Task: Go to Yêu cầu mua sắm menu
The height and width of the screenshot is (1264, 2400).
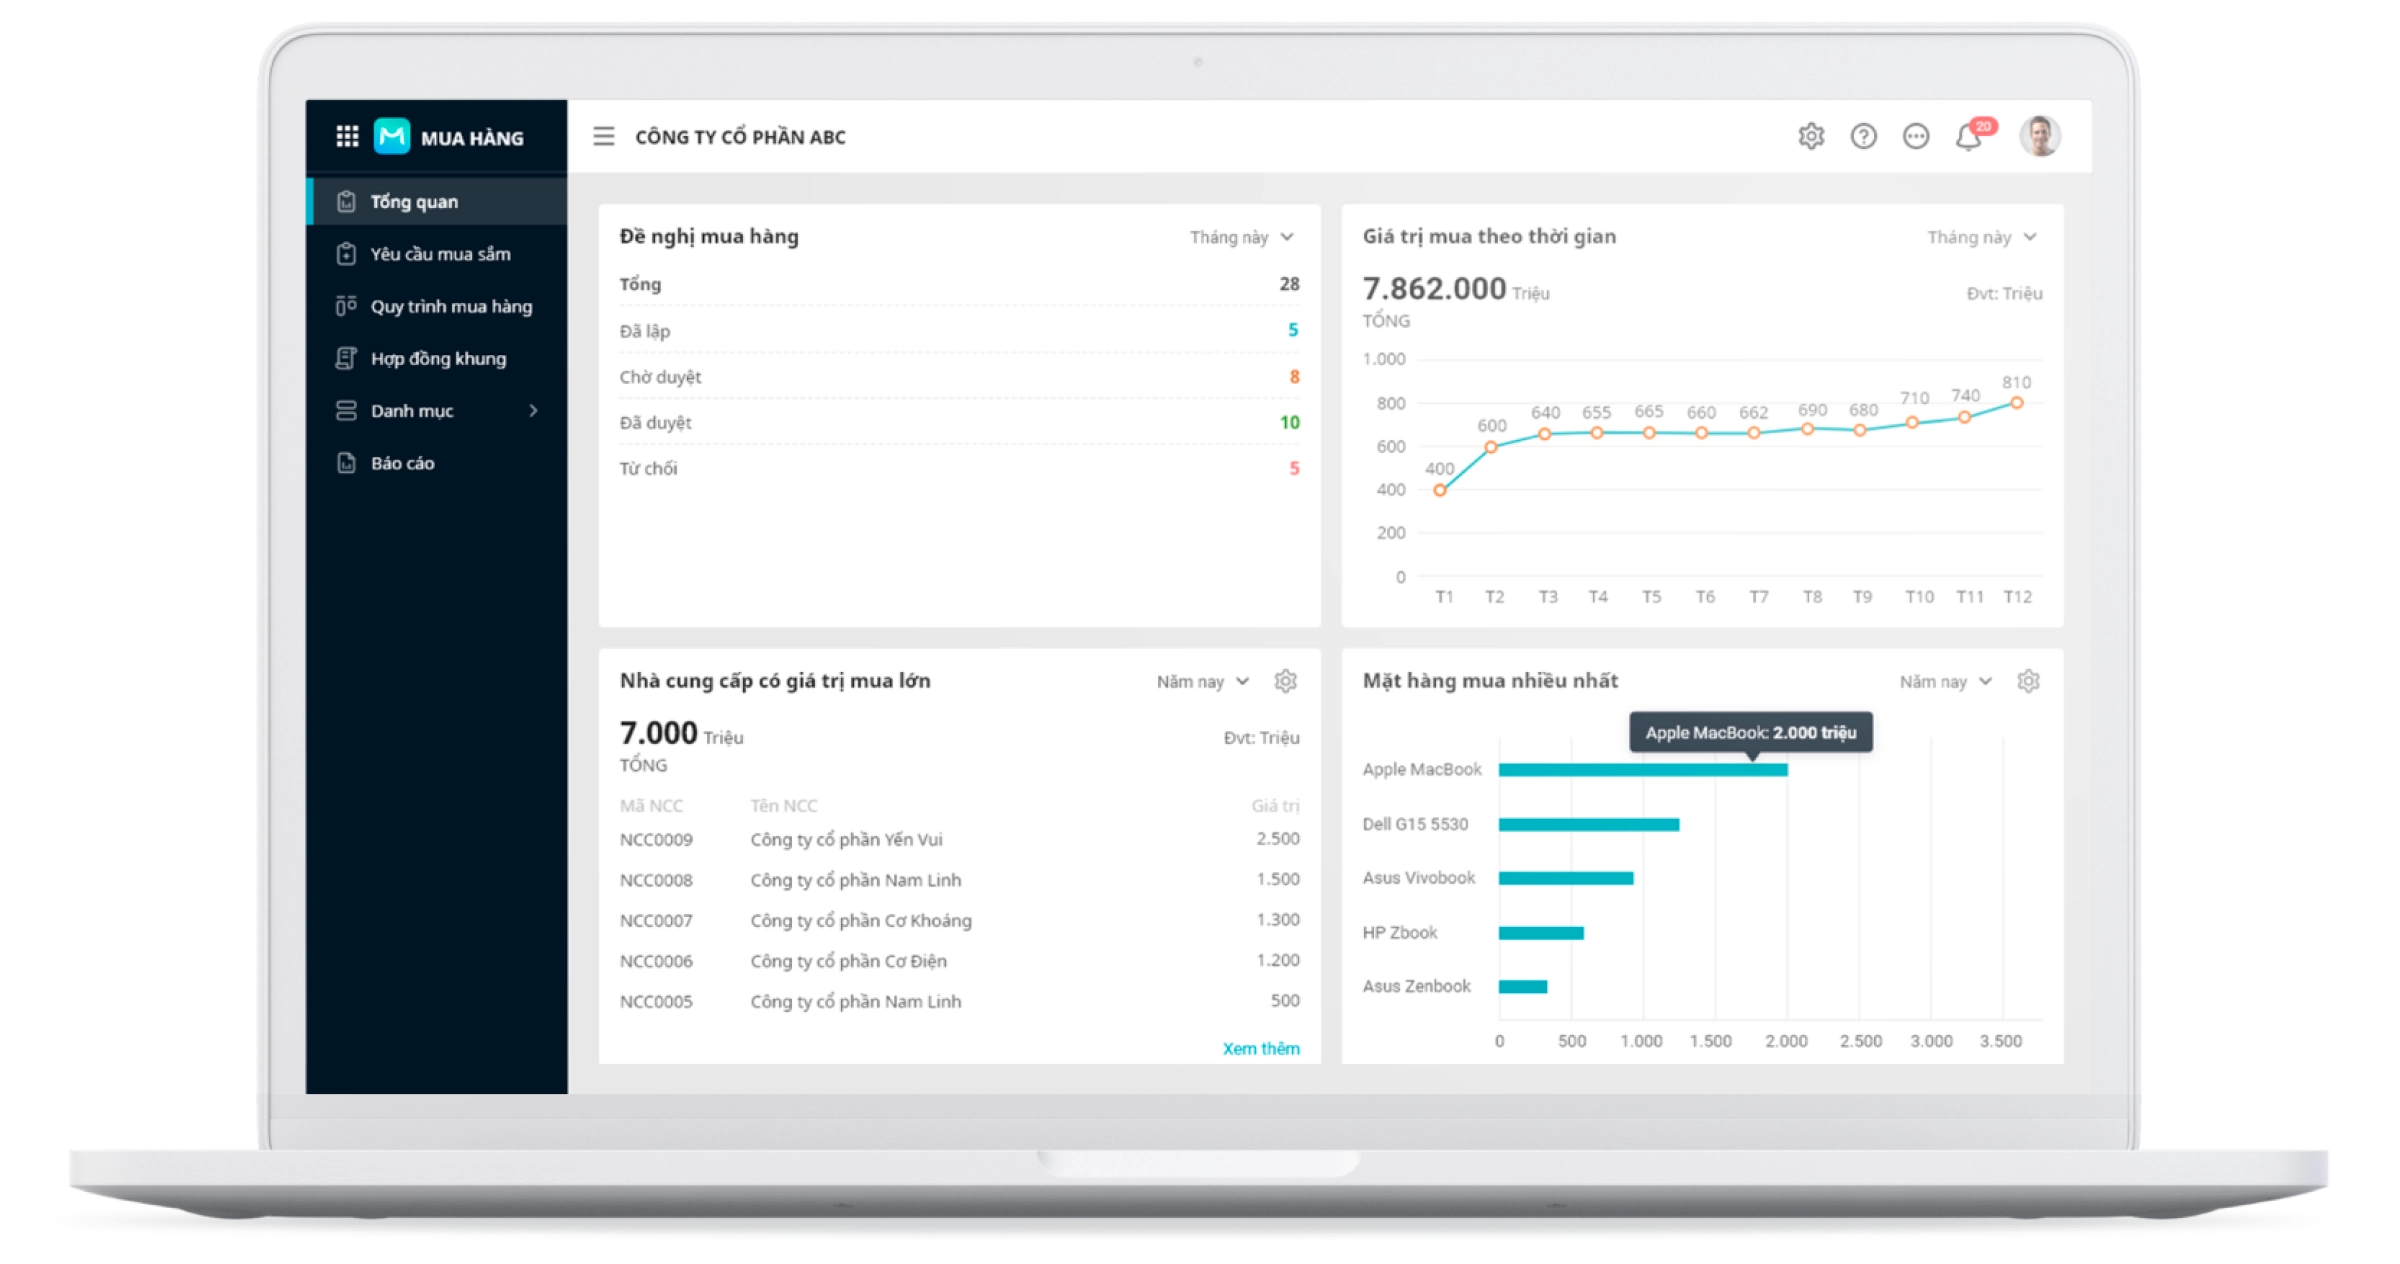Action: coord(440,254)
